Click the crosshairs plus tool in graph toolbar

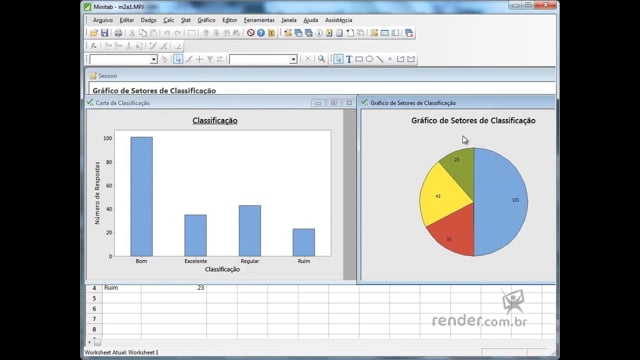coord(199,59)
